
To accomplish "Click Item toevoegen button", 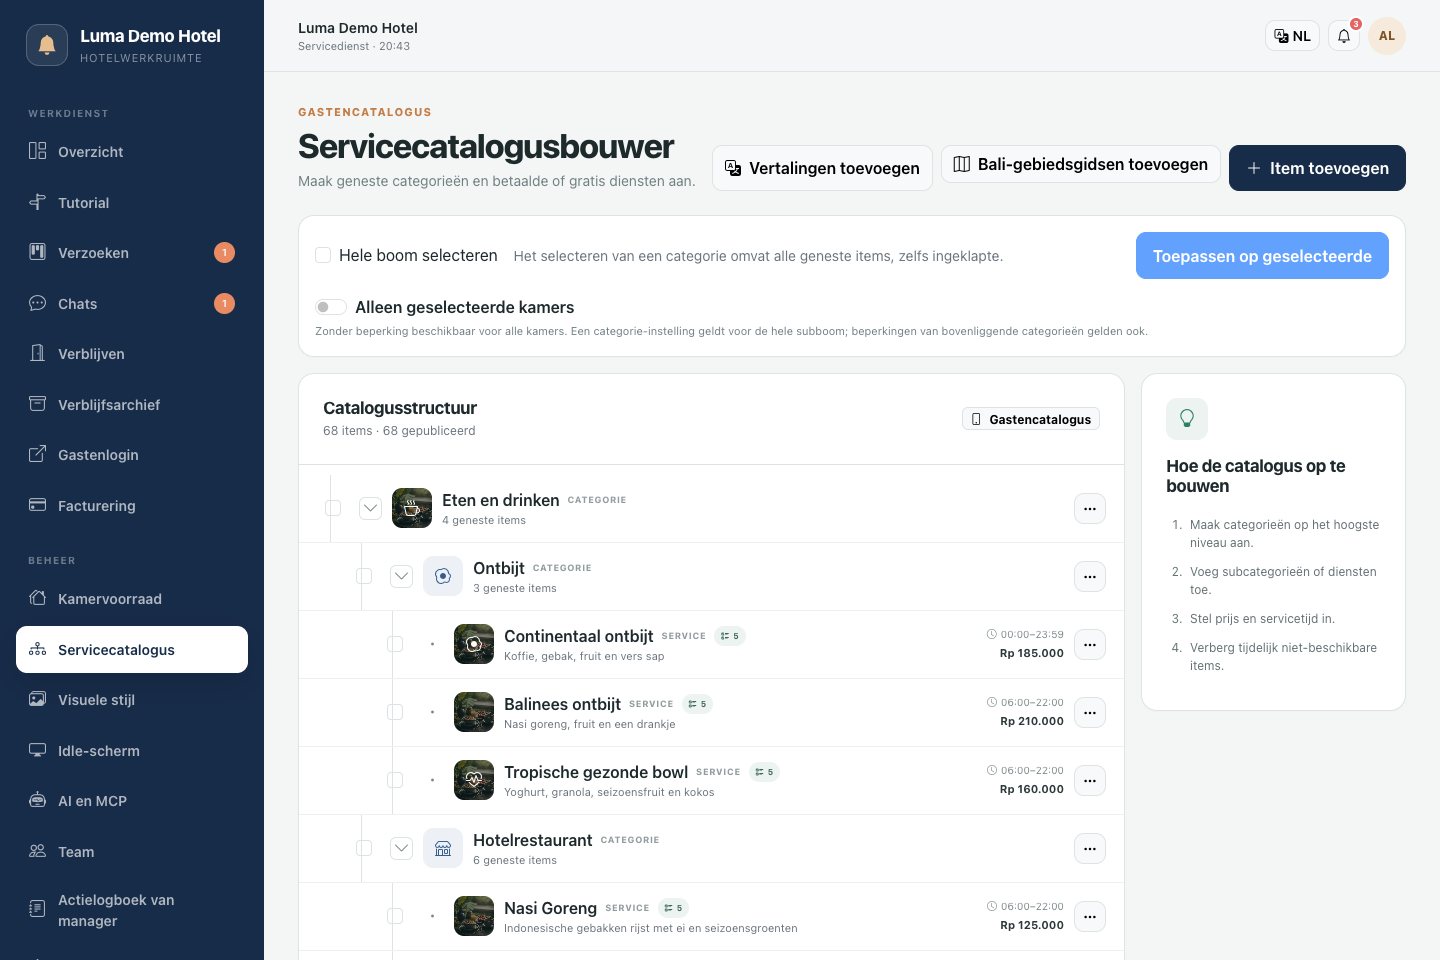I will click(x=1317, y=168).
